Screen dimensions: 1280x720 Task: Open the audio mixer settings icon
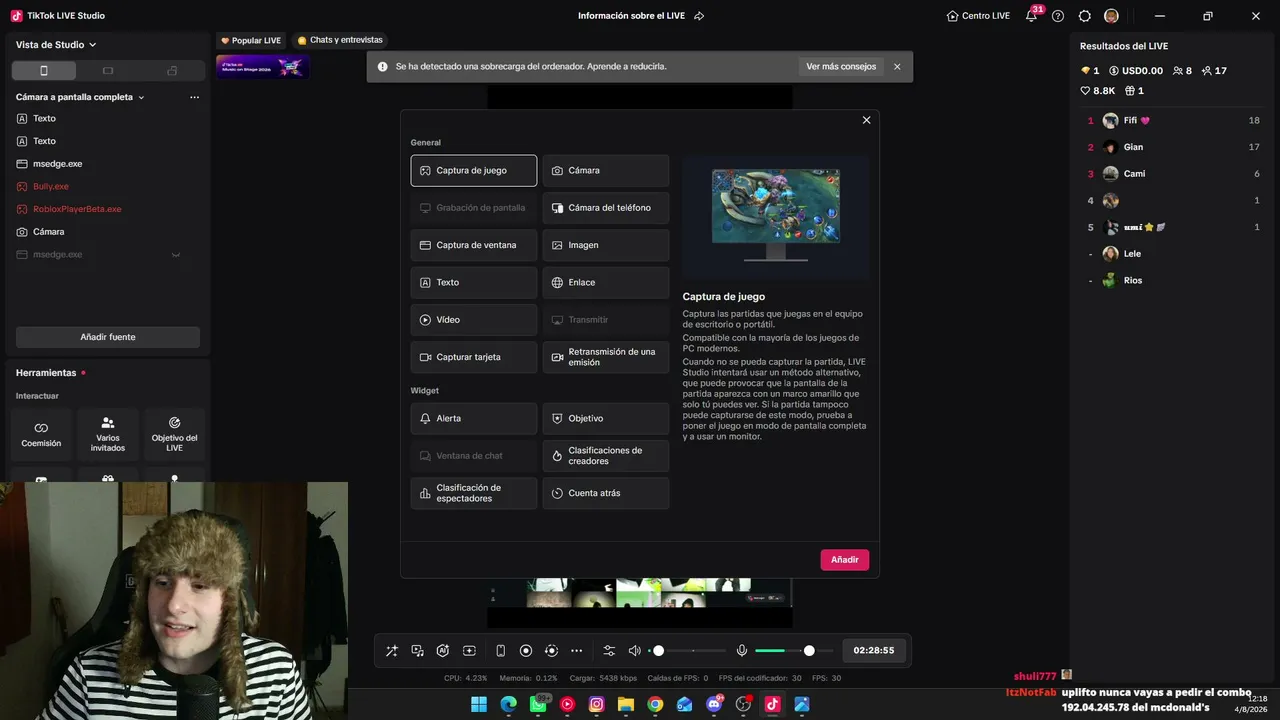pyautogui.click(x=609, y=651)
